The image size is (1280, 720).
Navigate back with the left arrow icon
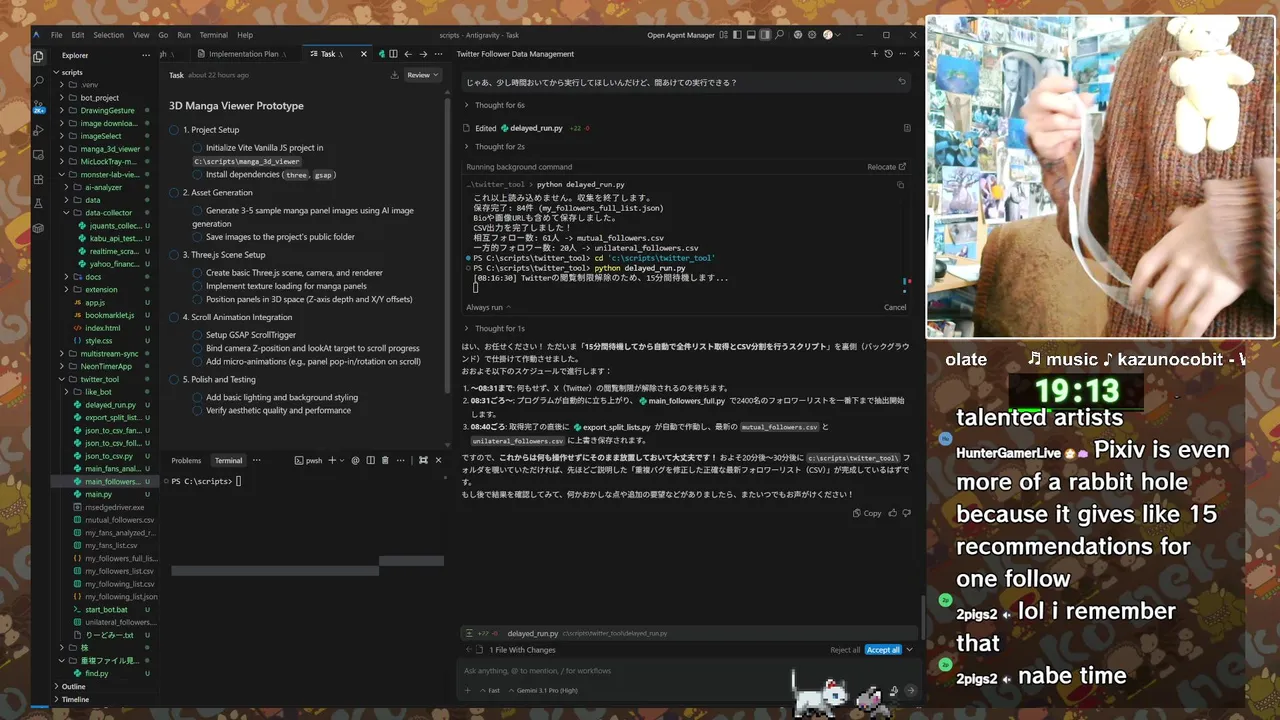408,54
